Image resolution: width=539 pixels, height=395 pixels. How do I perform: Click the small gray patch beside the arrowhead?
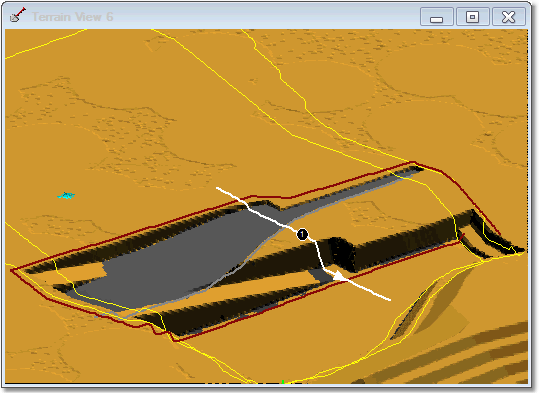pyautogui.click(x=318, y=276)
